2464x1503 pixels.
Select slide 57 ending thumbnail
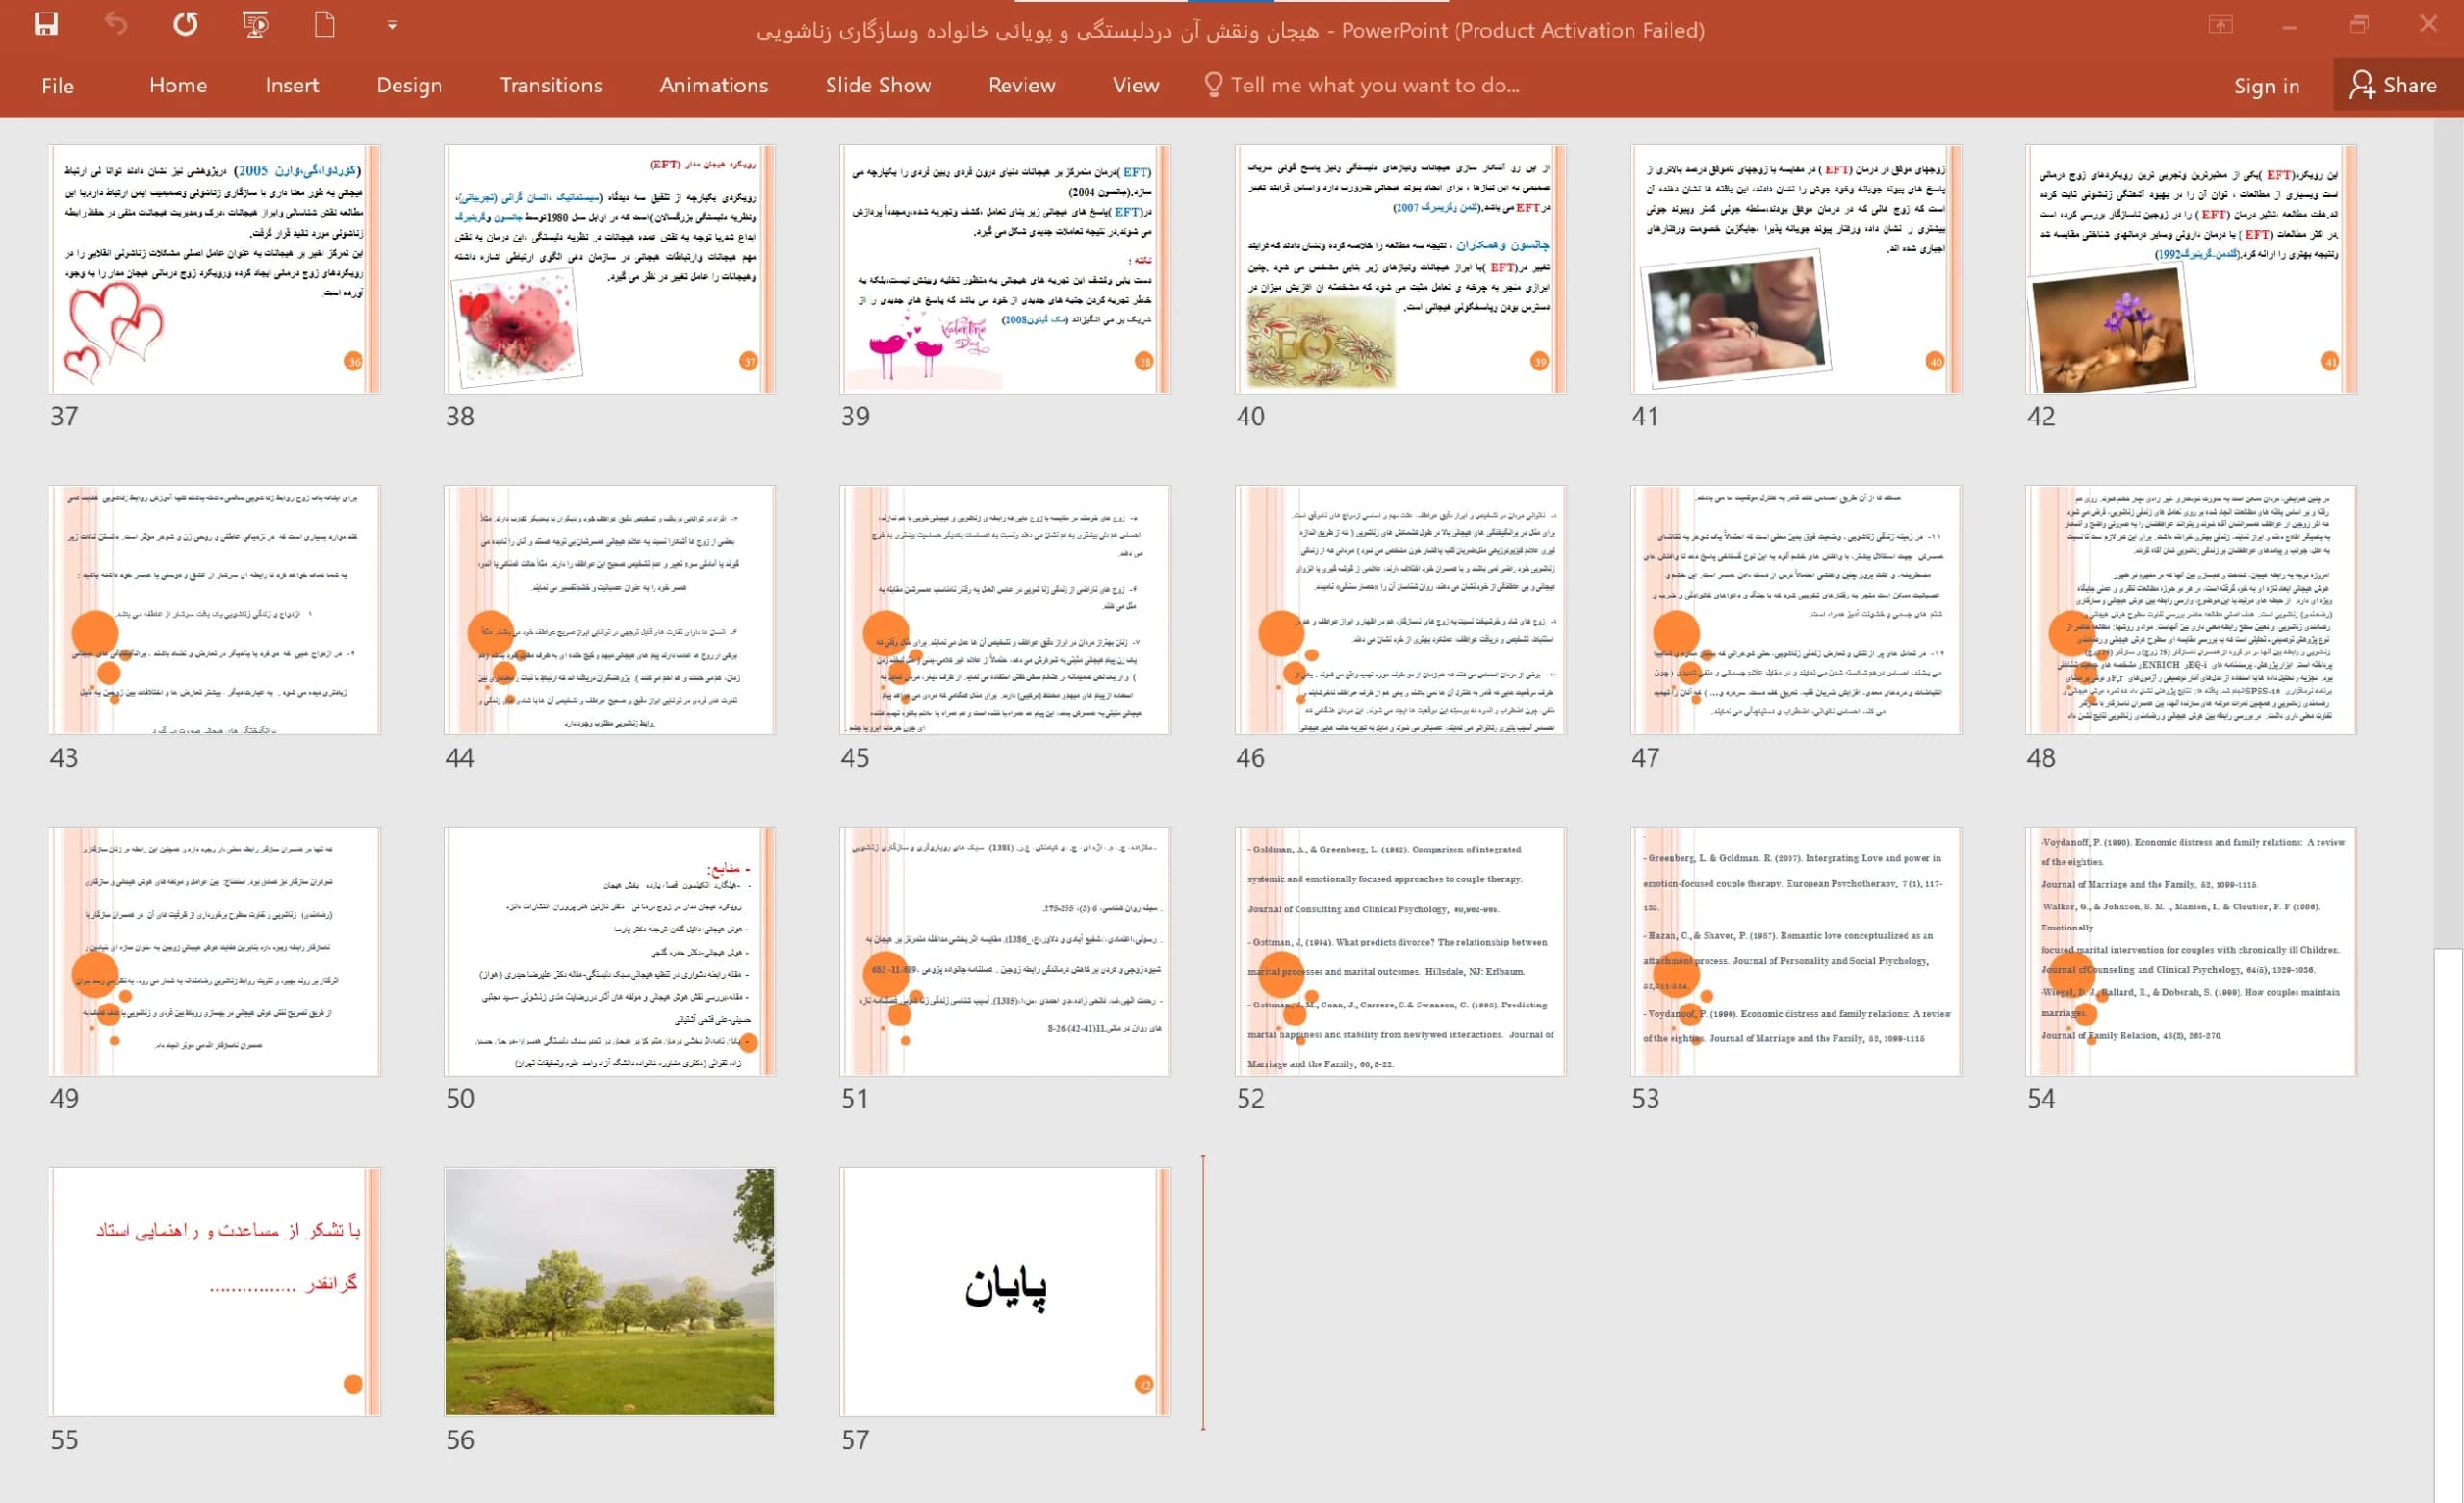pos(1005,1292)
